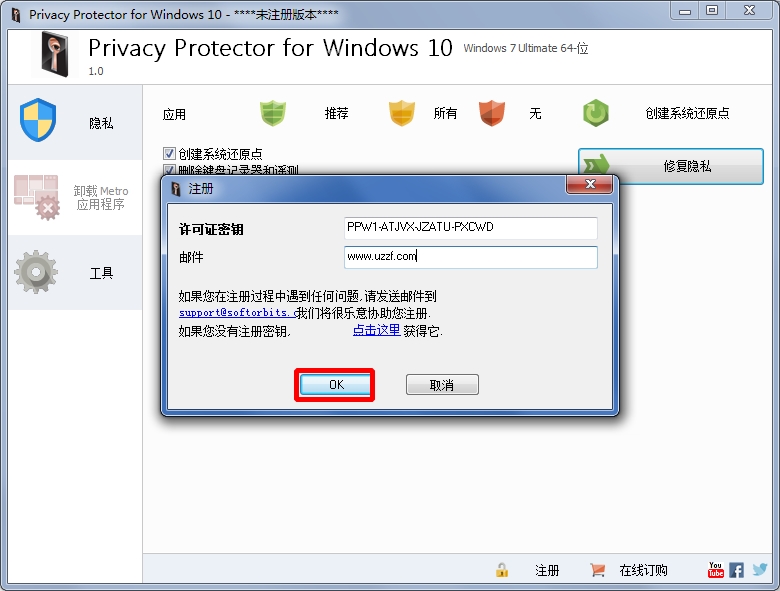
Task: Click the 取消 cancel button
Action: tap(442, 385)
